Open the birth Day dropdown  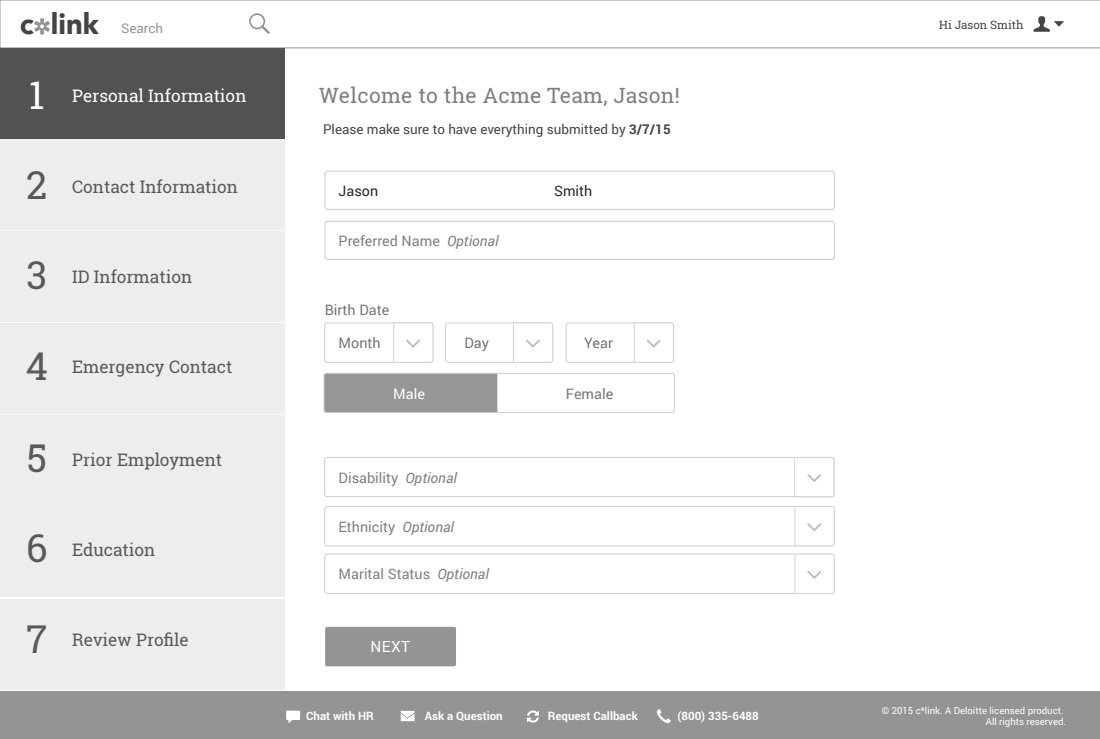(x=533, y=343)
